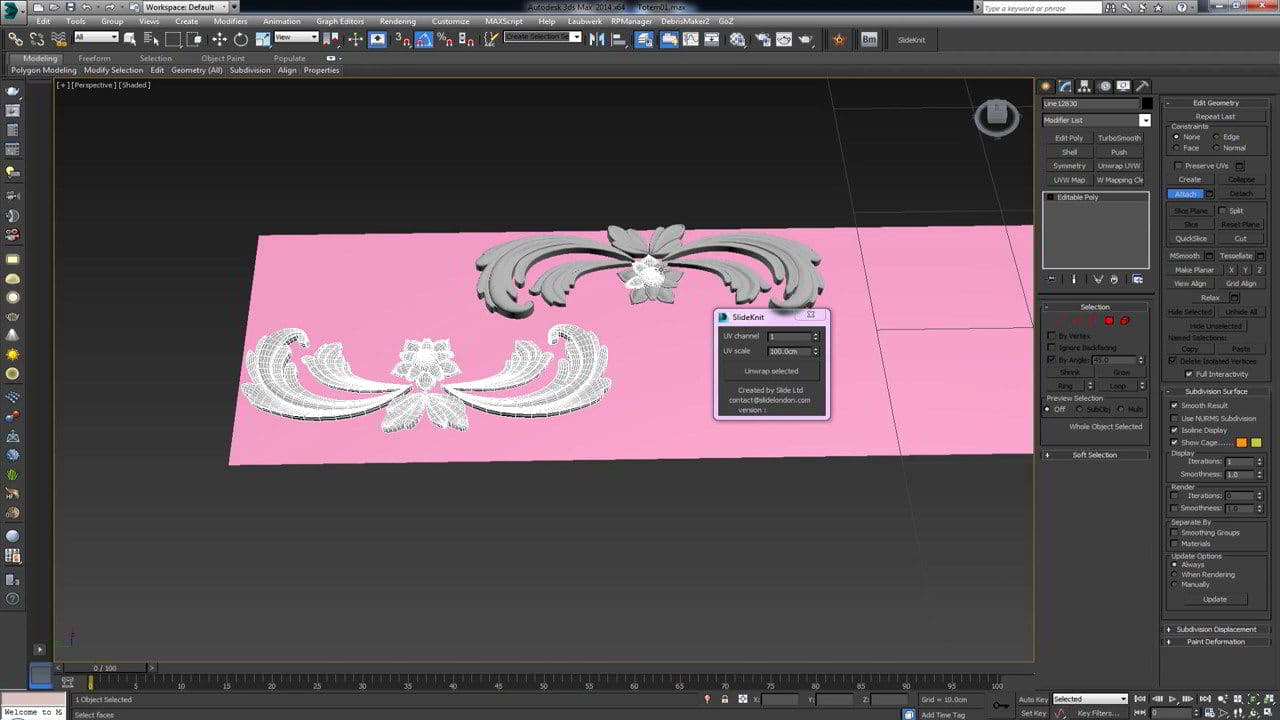Select the Rotate transform tool
This screenshot has width=1280, height=720.
[x=241, y=40]
